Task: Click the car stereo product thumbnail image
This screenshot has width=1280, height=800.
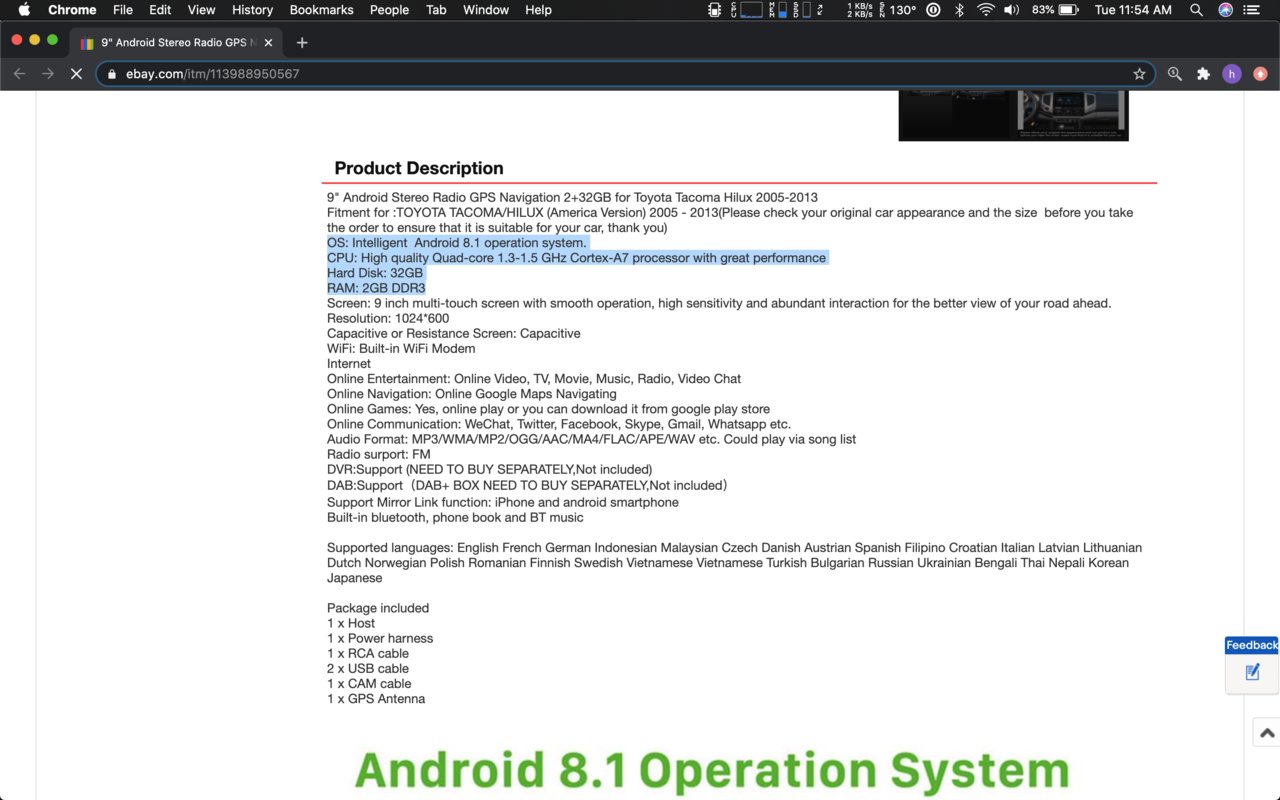Action: point(1013,116)
